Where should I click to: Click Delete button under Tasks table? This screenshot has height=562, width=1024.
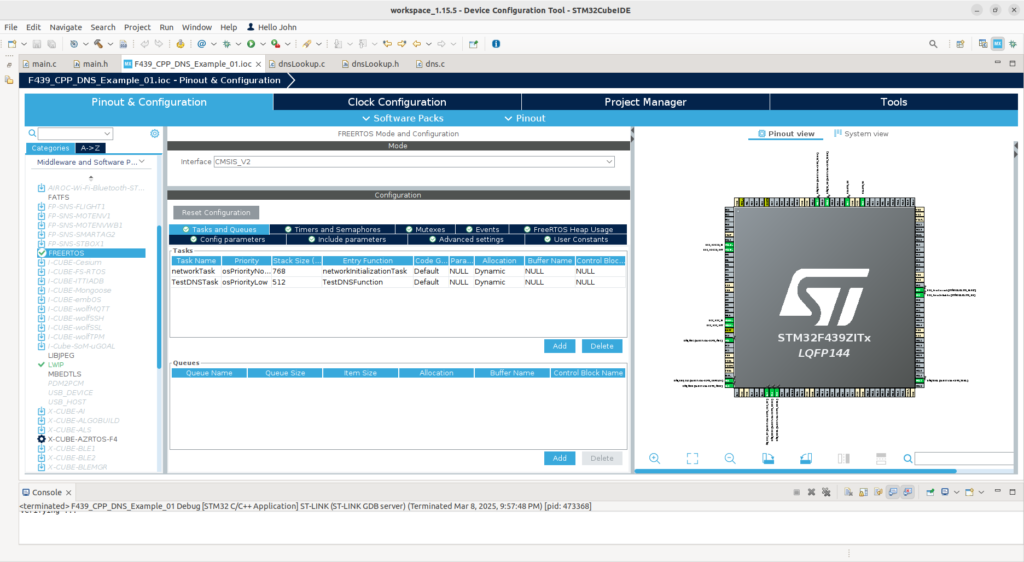601,346
